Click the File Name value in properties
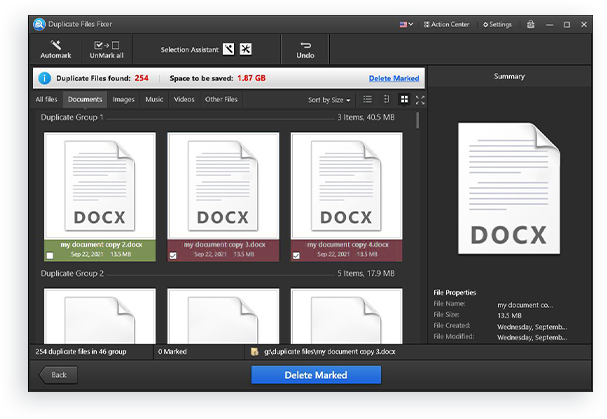607x419 pixels. click(x=525, y=305)
